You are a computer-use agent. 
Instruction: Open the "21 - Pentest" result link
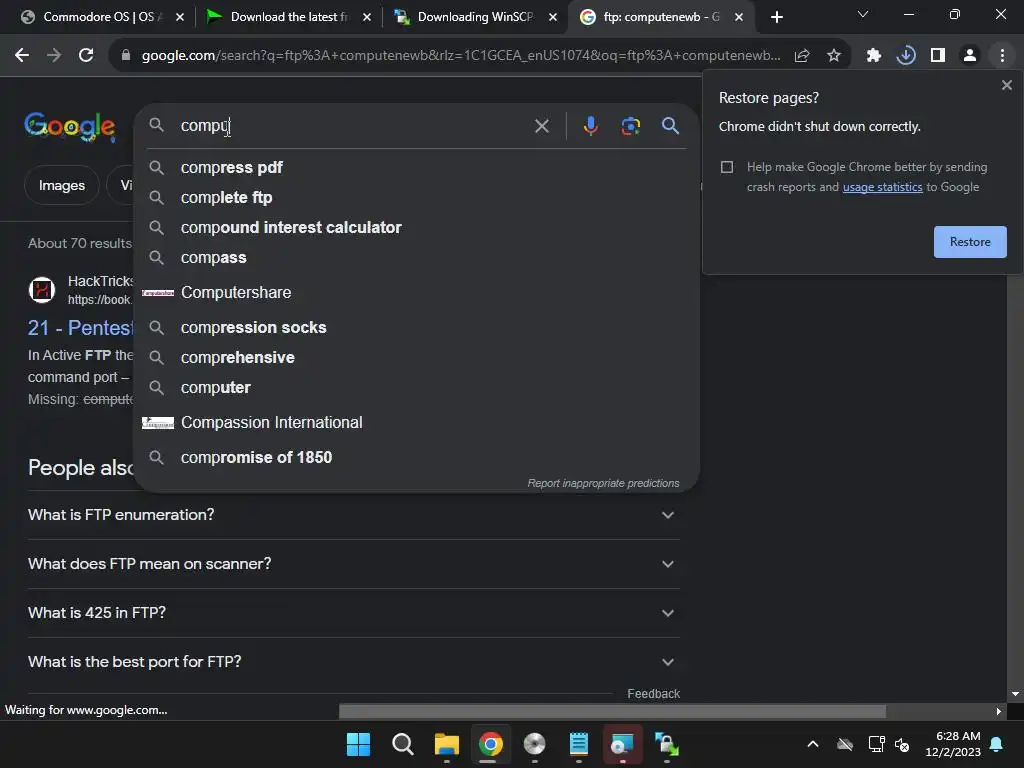[x=80, y=327]
